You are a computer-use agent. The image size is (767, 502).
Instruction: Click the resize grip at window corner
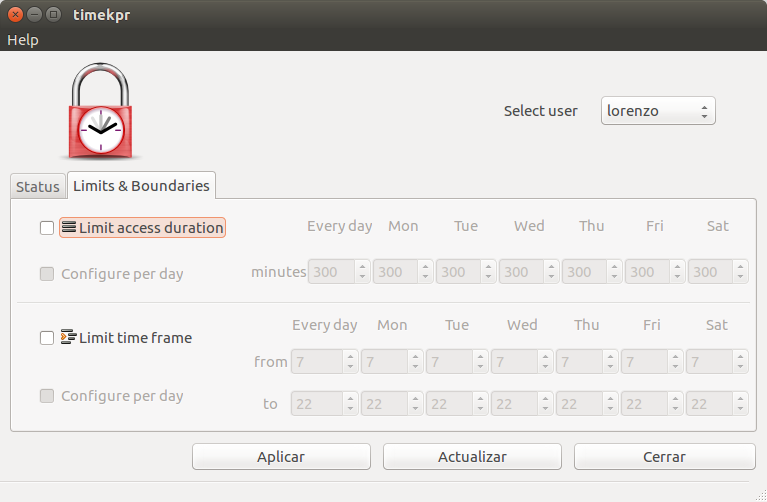[761, 496]
